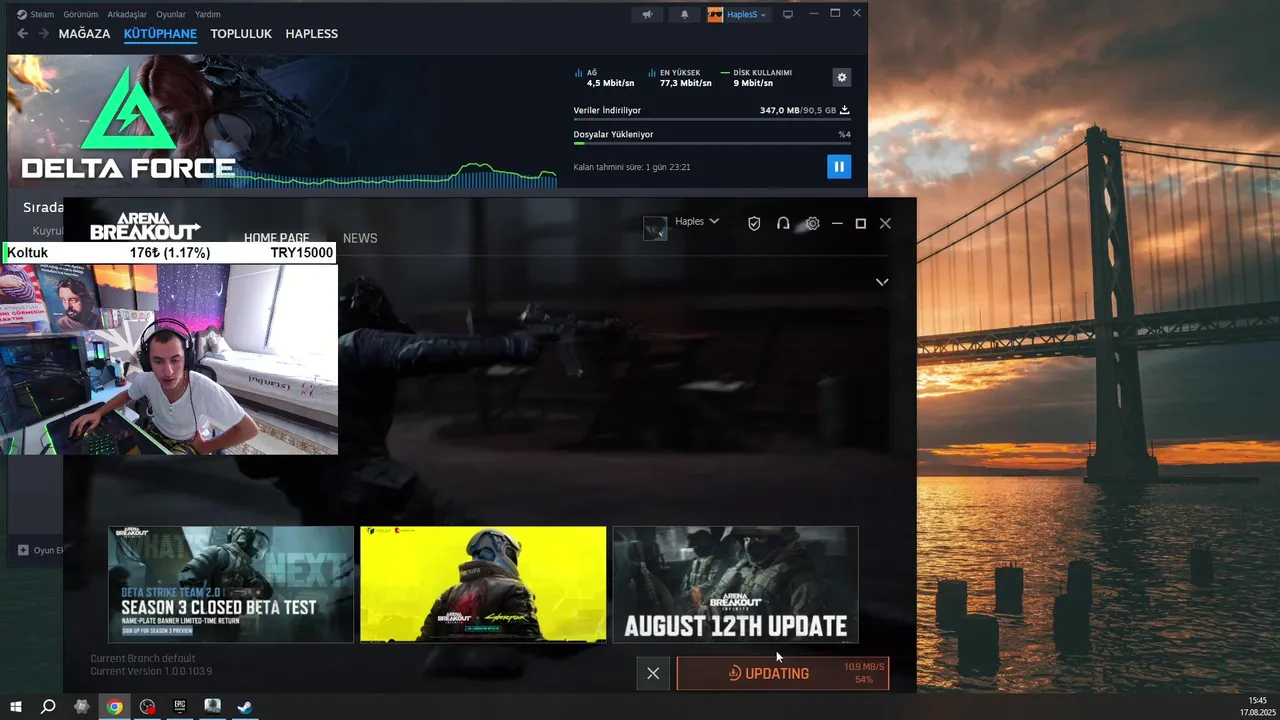Image resolution: width=1280 pixels, height=720 pixels.
Task: Open the HAPLESS profile tab in Steam
Action: click(x=312, y=34)
